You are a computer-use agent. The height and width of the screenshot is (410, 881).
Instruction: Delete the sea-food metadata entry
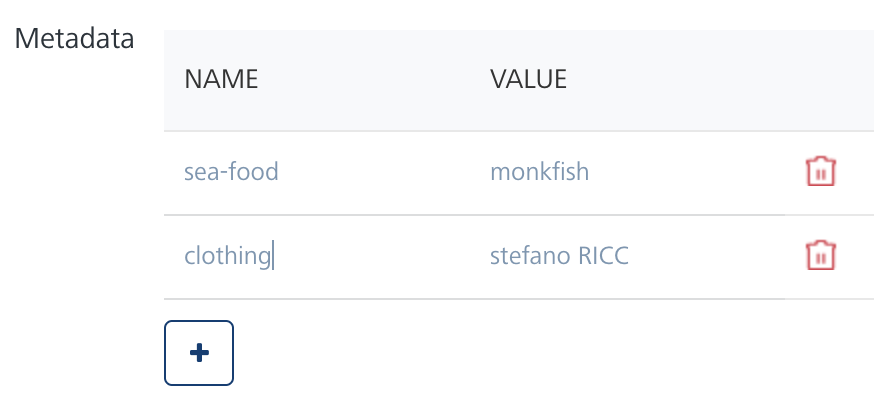(x=820, y=172)
